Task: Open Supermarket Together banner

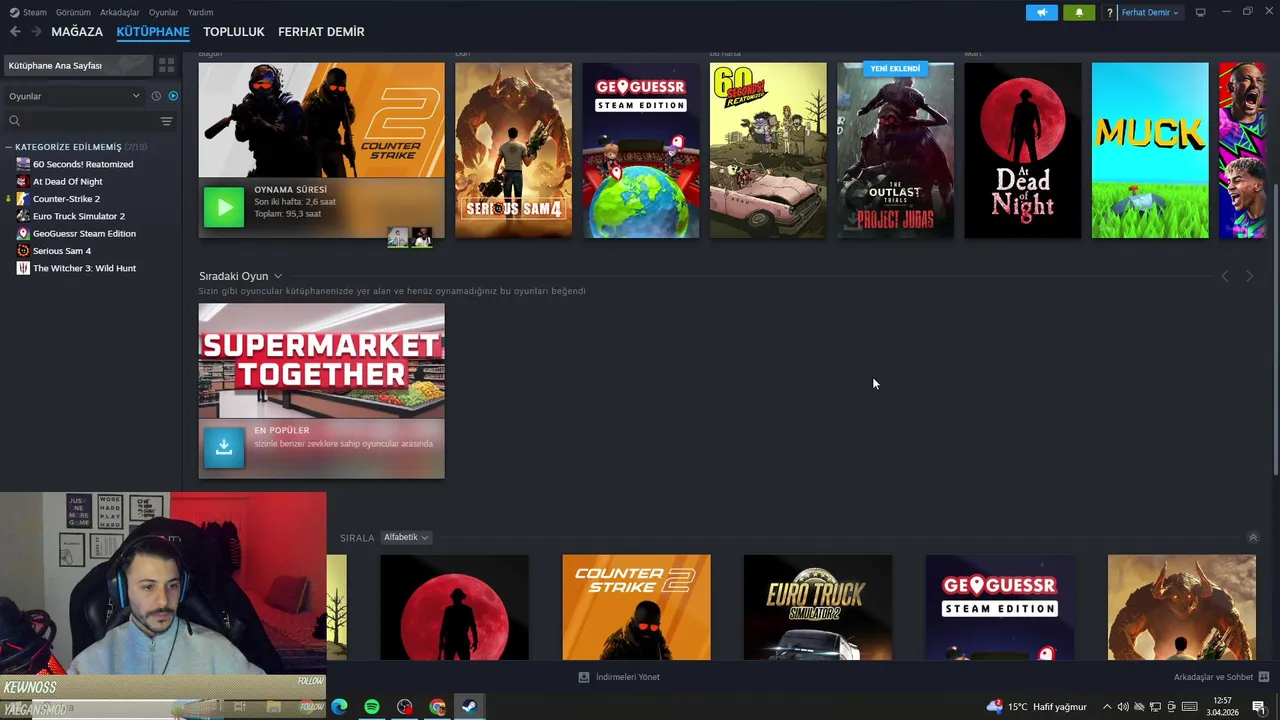Action: (321, 361)
